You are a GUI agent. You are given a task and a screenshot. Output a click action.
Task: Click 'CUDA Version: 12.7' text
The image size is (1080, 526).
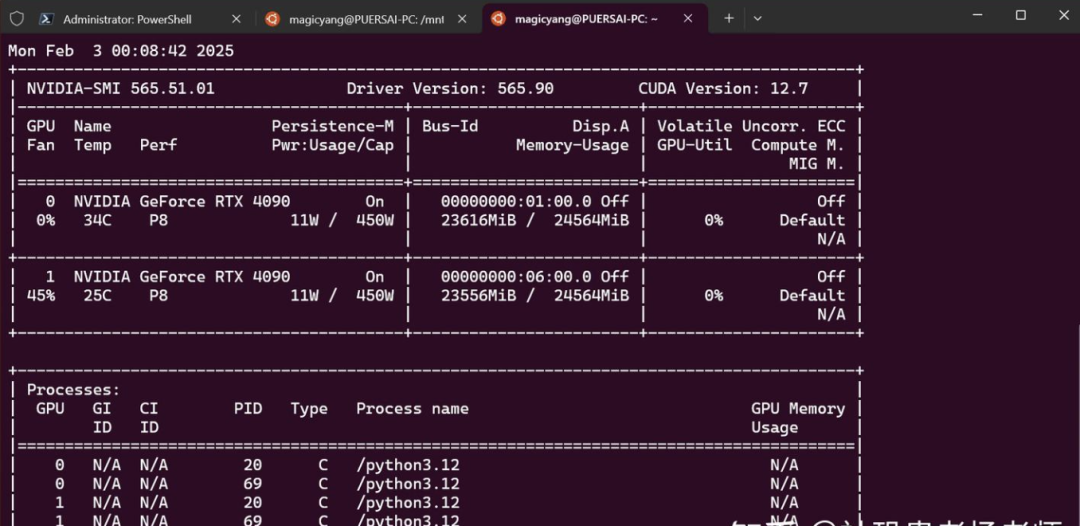pos(723,89)
